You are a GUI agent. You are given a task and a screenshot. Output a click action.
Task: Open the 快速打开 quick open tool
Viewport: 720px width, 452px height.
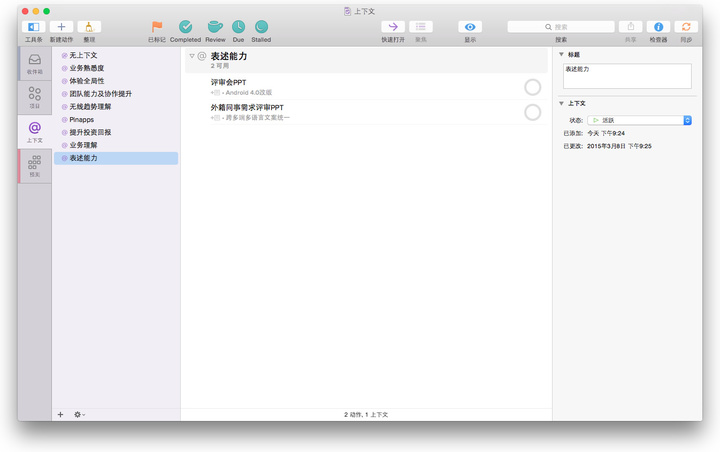pyautogui.click(x=393, y=27)
